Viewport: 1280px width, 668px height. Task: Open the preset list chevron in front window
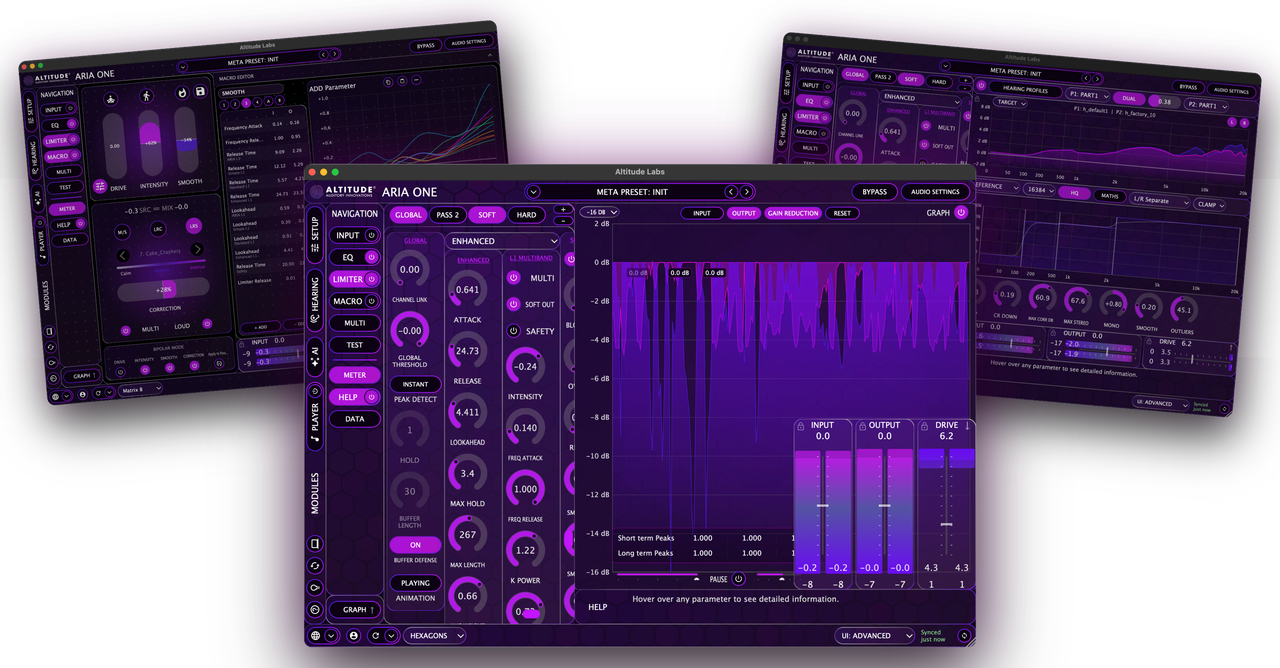(533, 192)
